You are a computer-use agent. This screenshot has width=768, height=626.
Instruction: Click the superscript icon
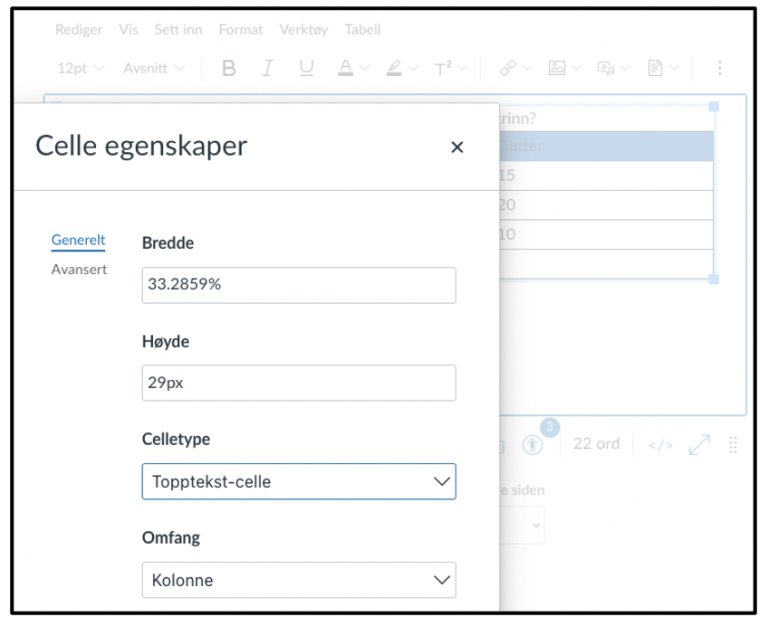[443, 68]
